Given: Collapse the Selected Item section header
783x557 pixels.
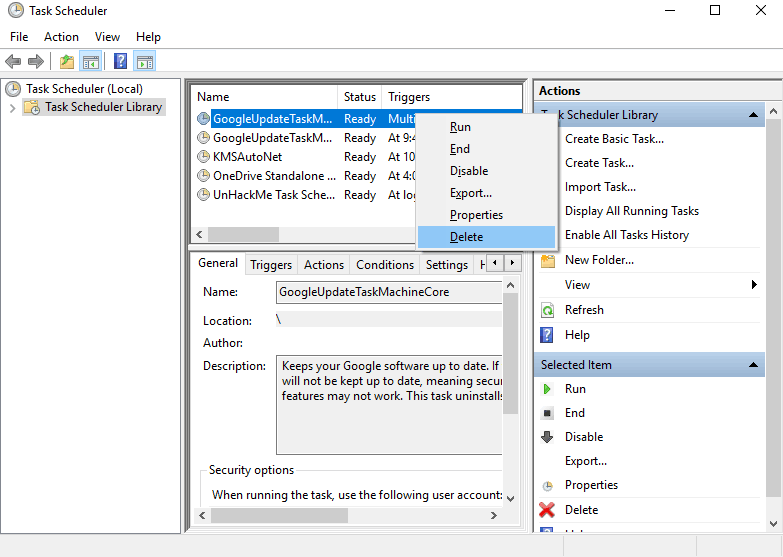Looking at the screenshot, I should coord(754,365).
